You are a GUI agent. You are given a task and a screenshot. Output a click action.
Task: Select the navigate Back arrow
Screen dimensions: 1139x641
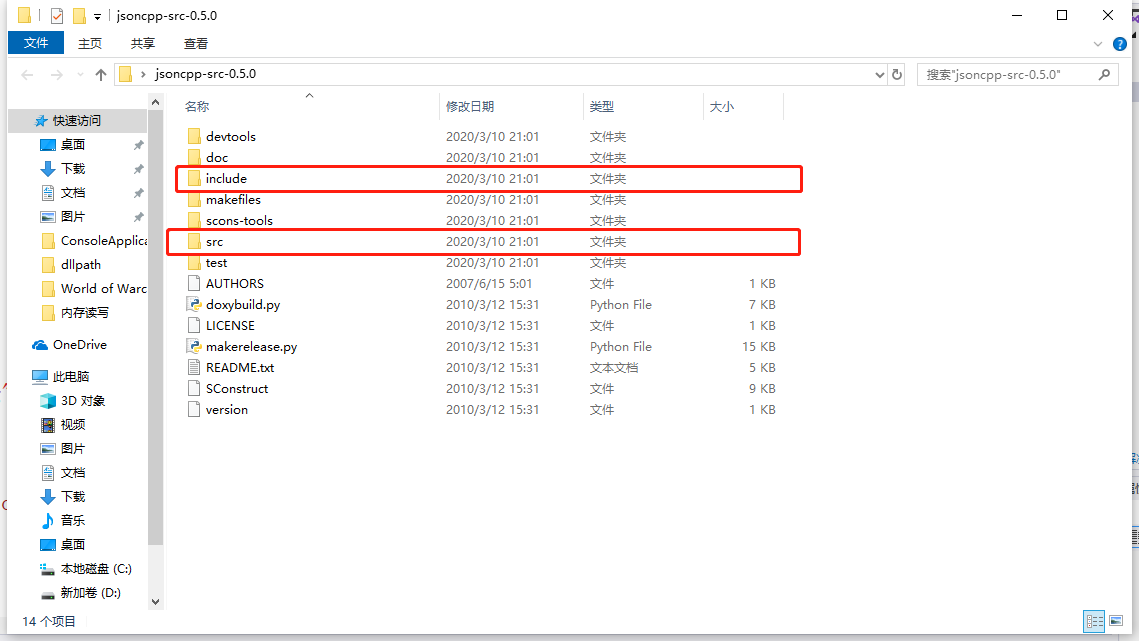(x=27, y=74)
